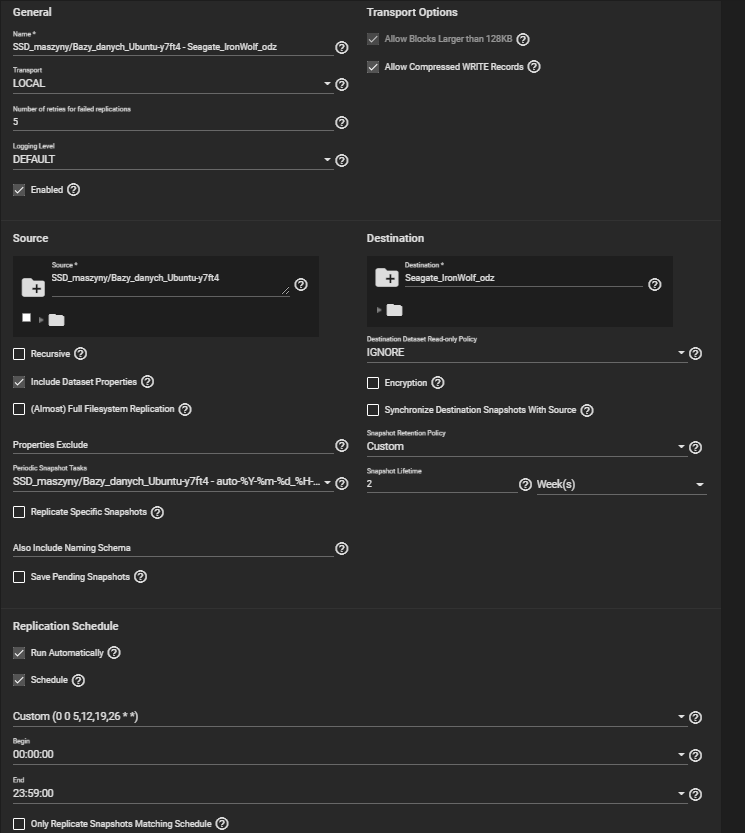Image resolution: width=745 pixels, height=833 pixels.
Task: Click the Source new-folder icon
Action: (x=33, y=287)
